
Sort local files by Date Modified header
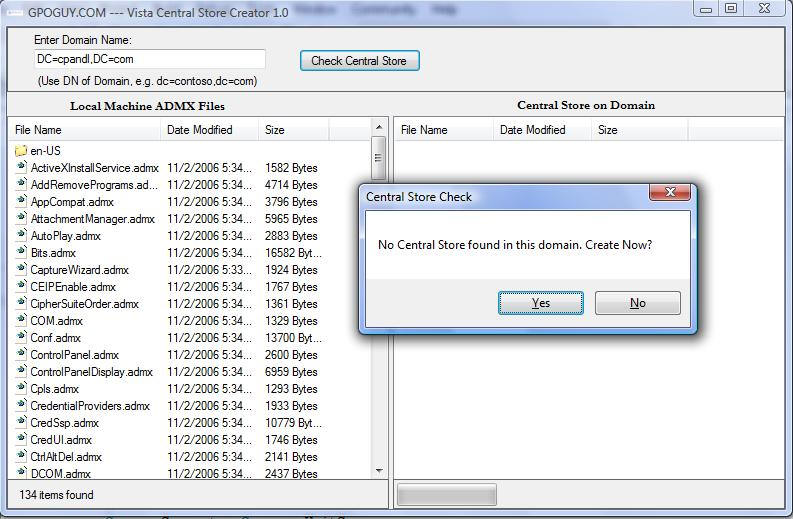pos(209,130)
